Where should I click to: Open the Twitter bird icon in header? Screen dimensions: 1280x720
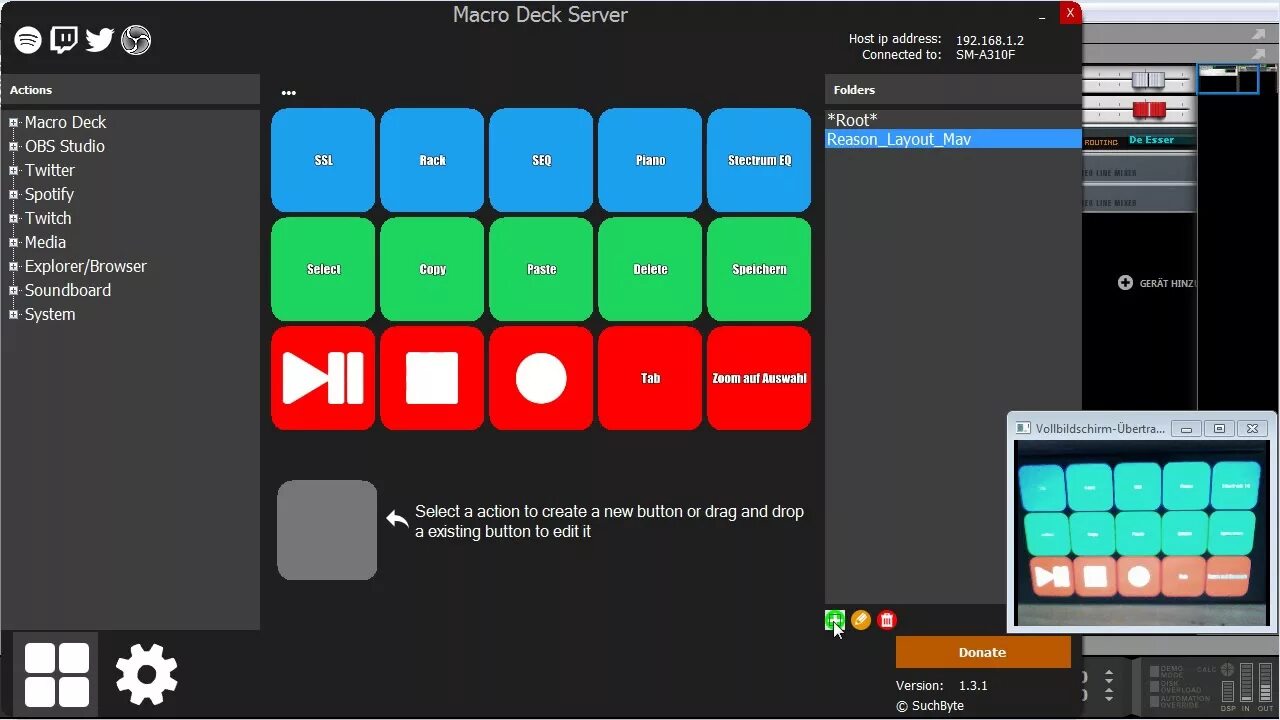tap(100, 40)
